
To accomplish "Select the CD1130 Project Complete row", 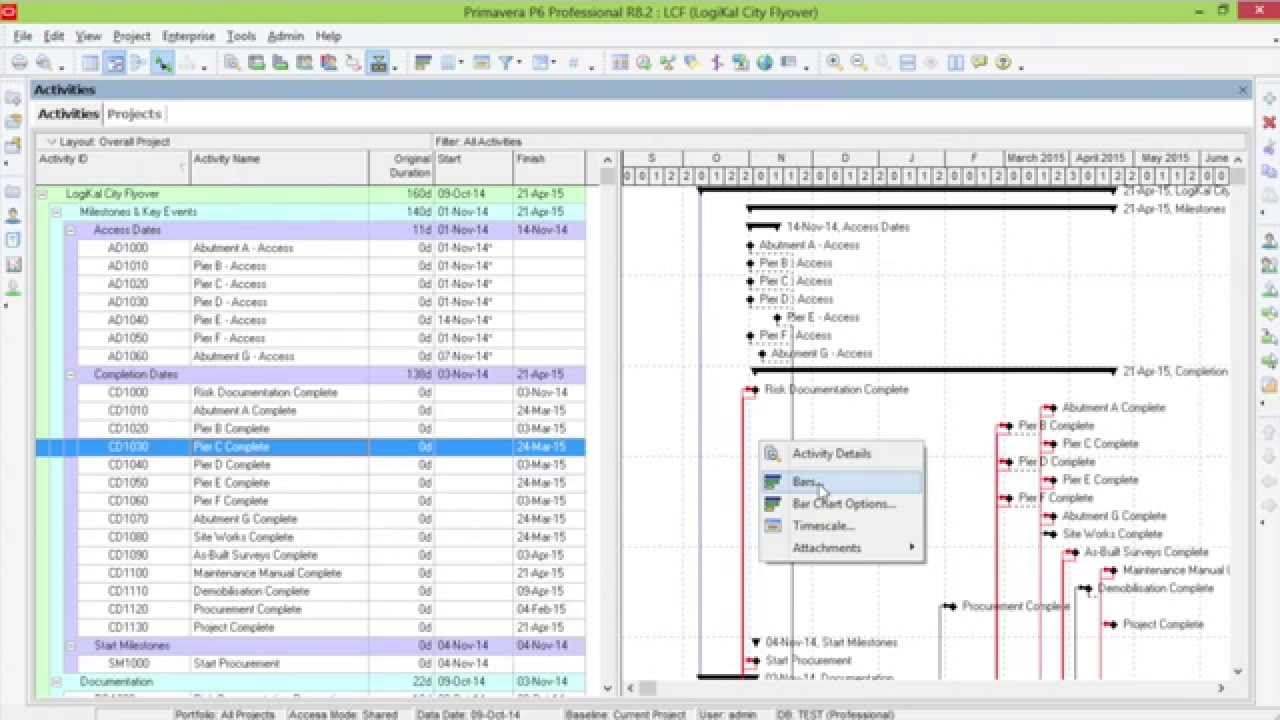I will pyautogui.click(x=311, y=628).
